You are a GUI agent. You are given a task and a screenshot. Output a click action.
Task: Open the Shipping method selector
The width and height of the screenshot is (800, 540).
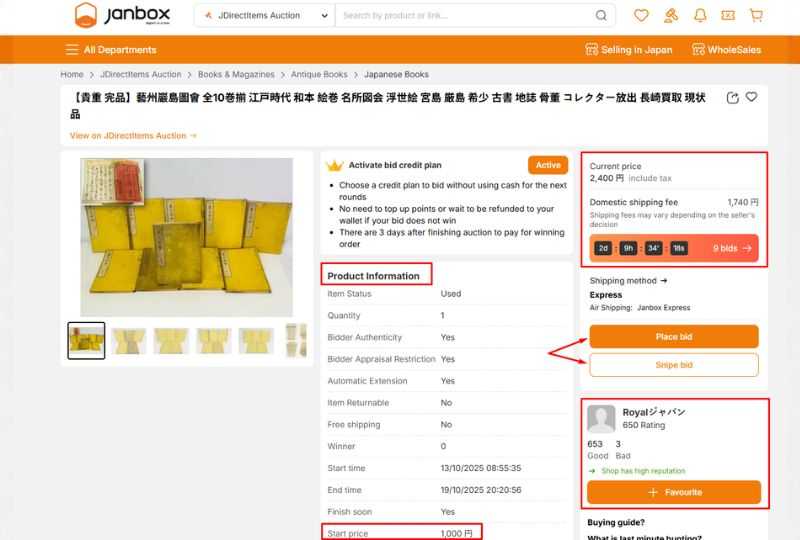click(628, 281)
